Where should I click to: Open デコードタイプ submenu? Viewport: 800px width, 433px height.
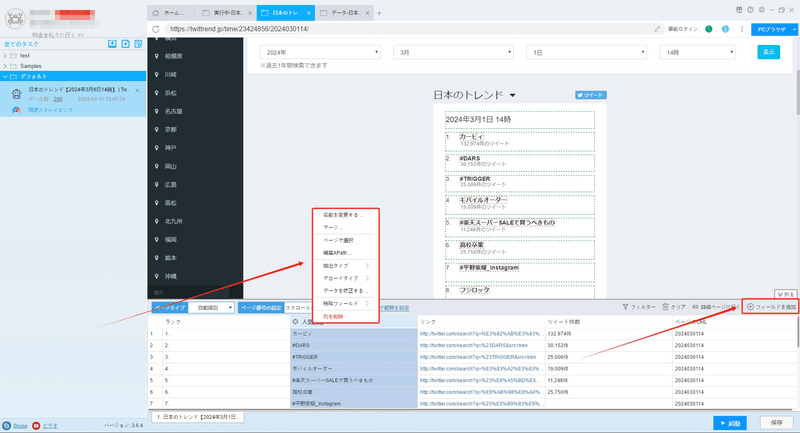[x=345, y=278]
